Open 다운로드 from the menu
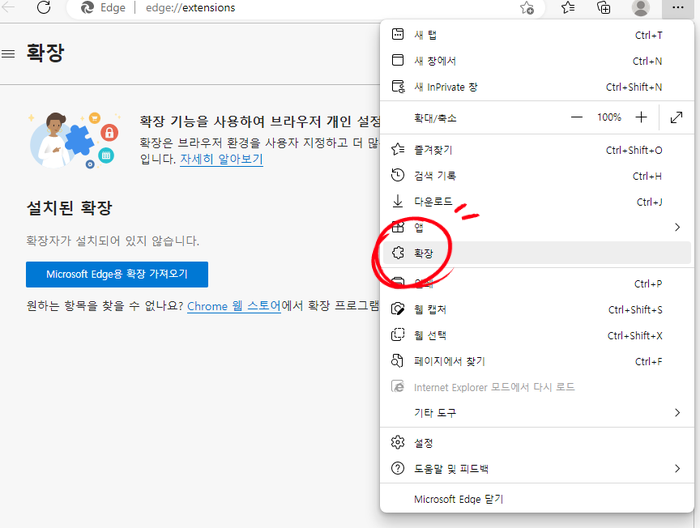 (x=536, y=202)
